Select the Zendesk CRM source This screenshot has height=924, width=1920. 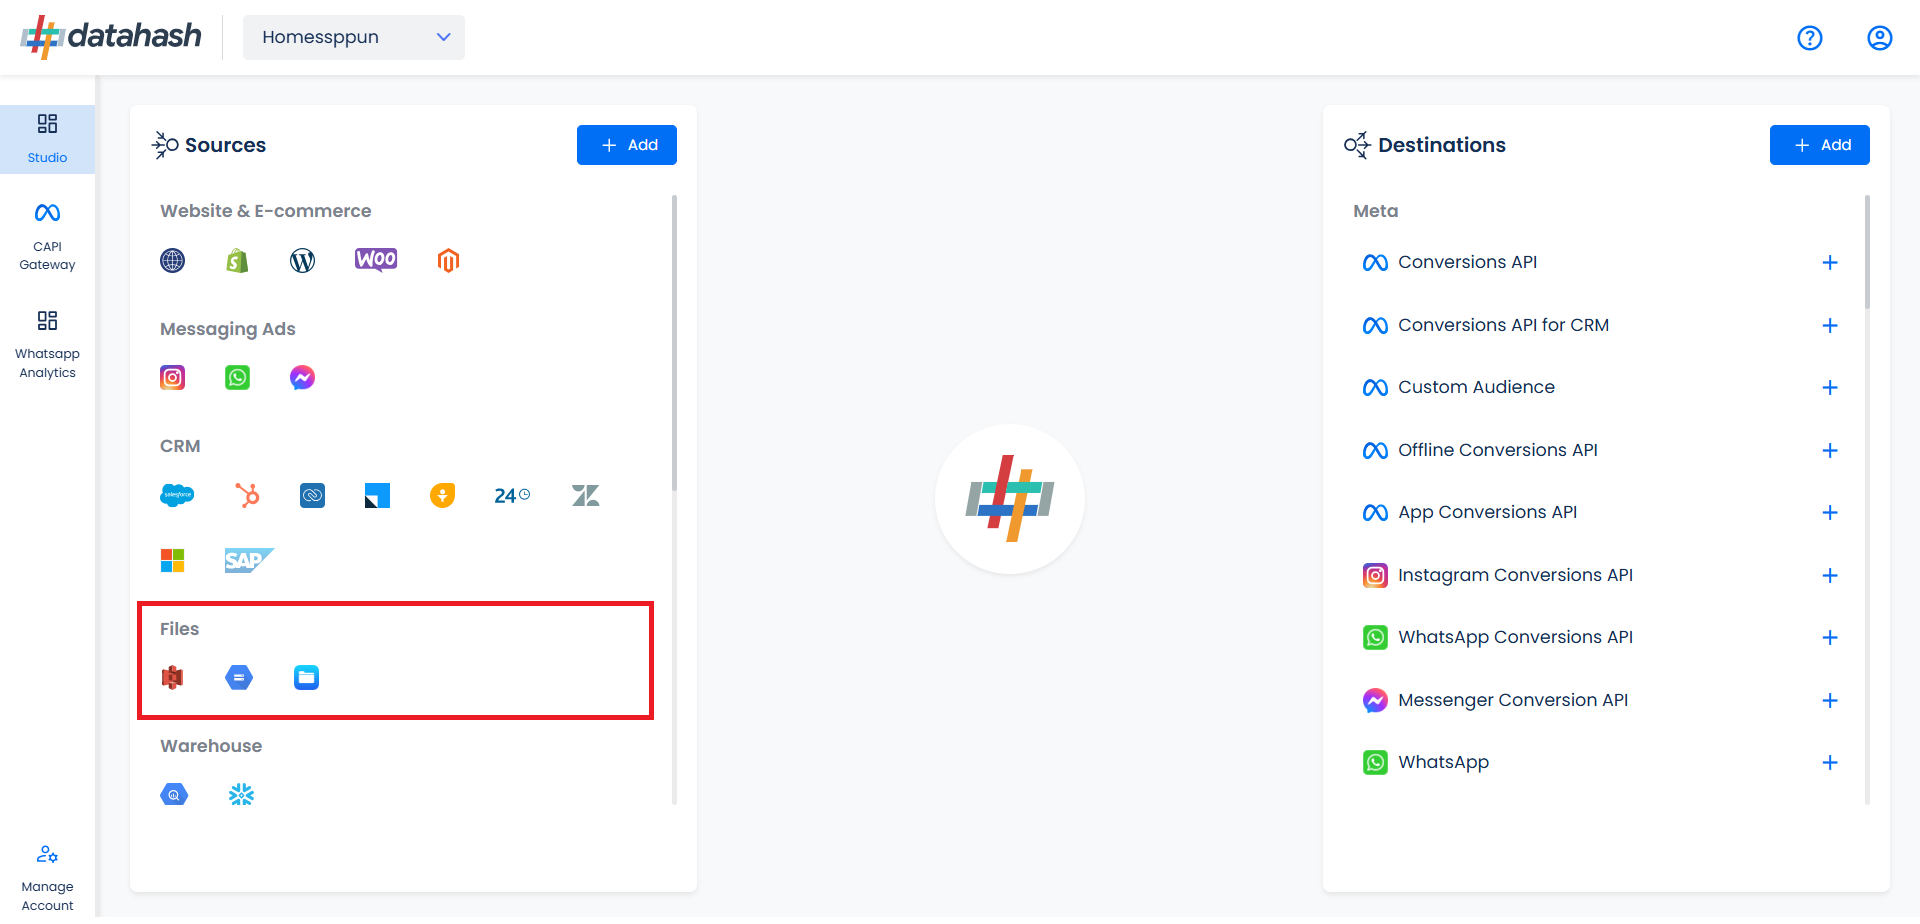coord(586,495)
